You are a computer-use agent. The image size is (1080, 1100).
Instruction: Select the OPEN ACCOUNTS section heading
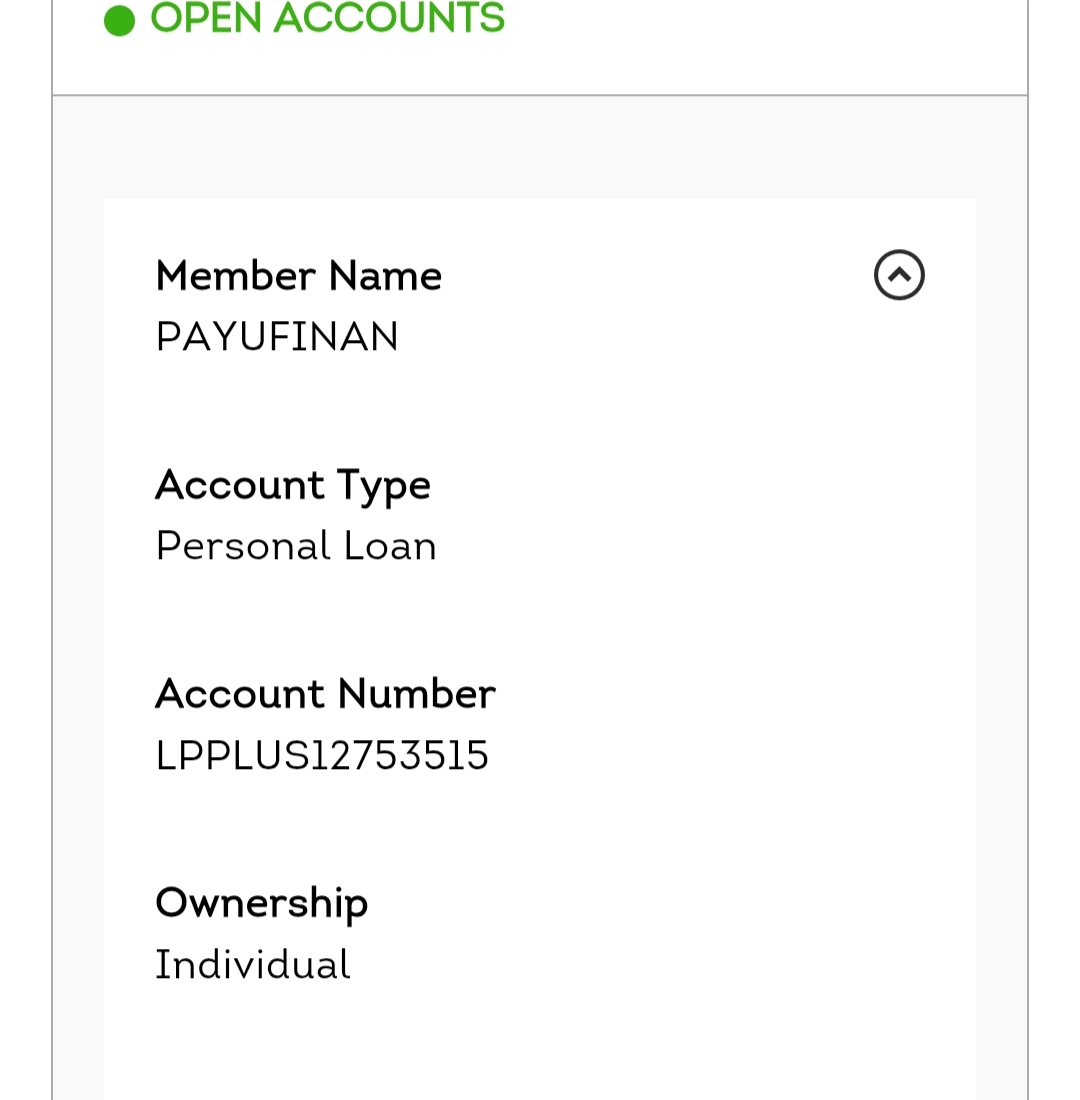tap(327, 19)
